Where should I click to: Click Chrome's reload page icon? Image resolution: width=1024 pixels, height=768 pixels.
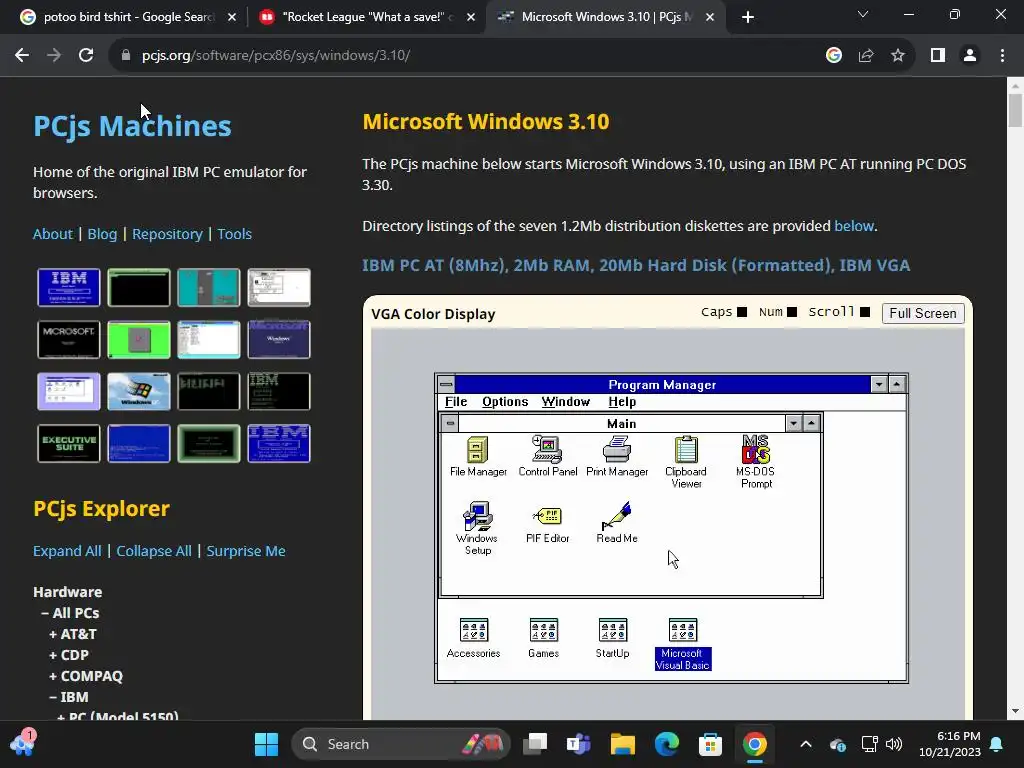86,56
